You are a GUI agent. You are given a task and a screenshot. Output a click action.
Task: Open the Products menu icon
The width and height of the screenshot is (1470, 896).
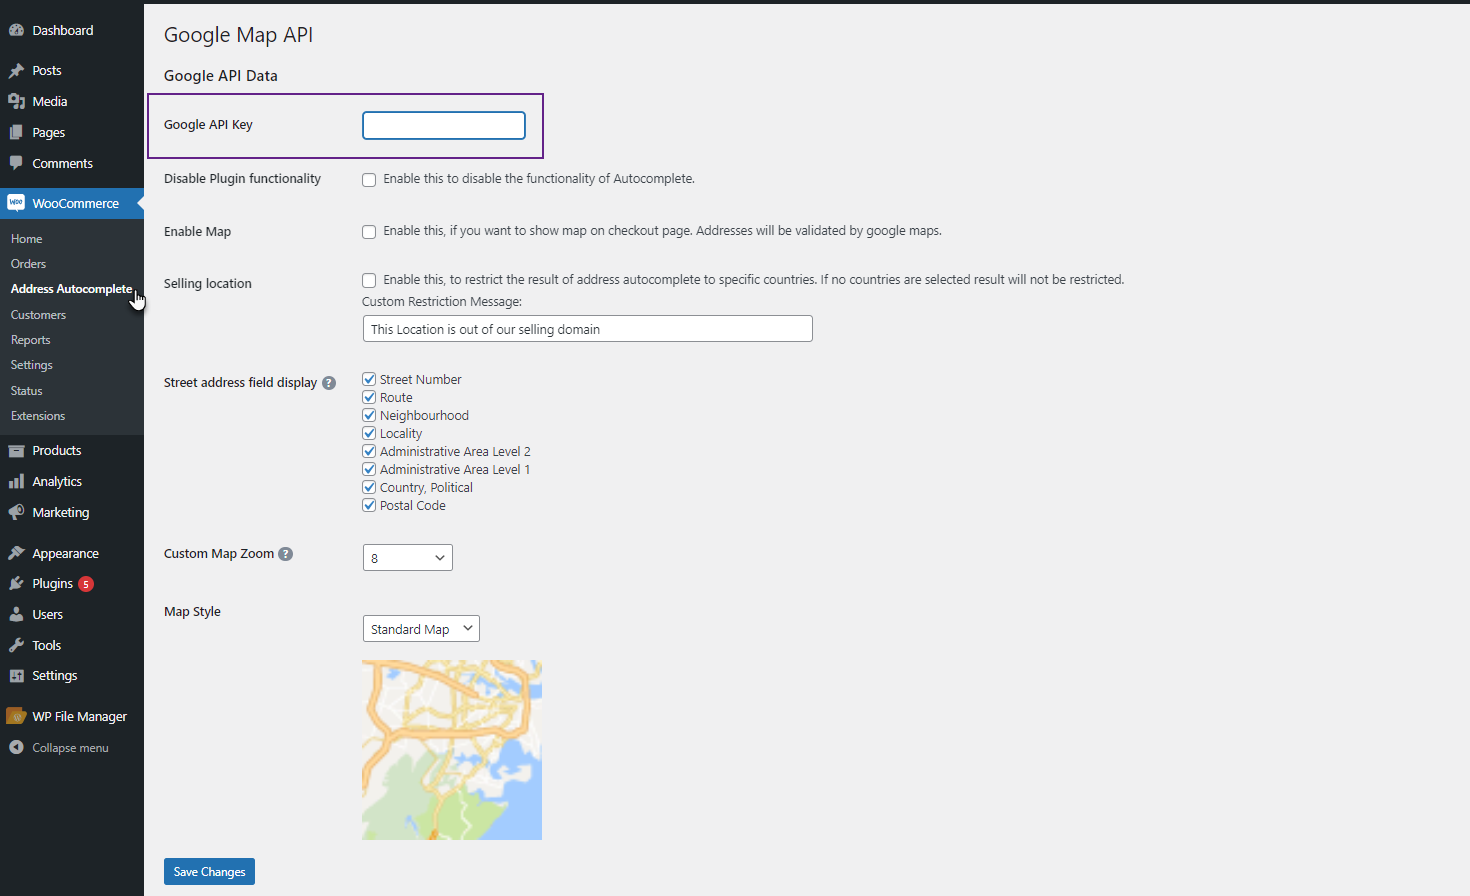(x=17, y=449)
